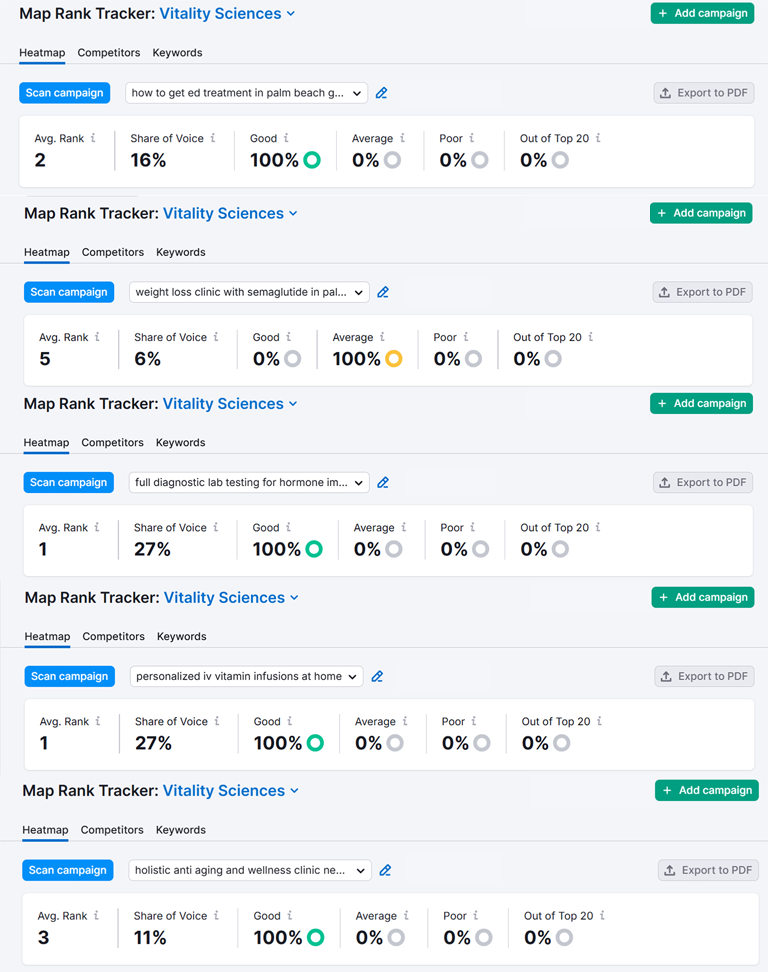The image size is (768, 972).
Task: Click the info icon beside Out of Top 20 in the last panel
Action: (602, 915)
